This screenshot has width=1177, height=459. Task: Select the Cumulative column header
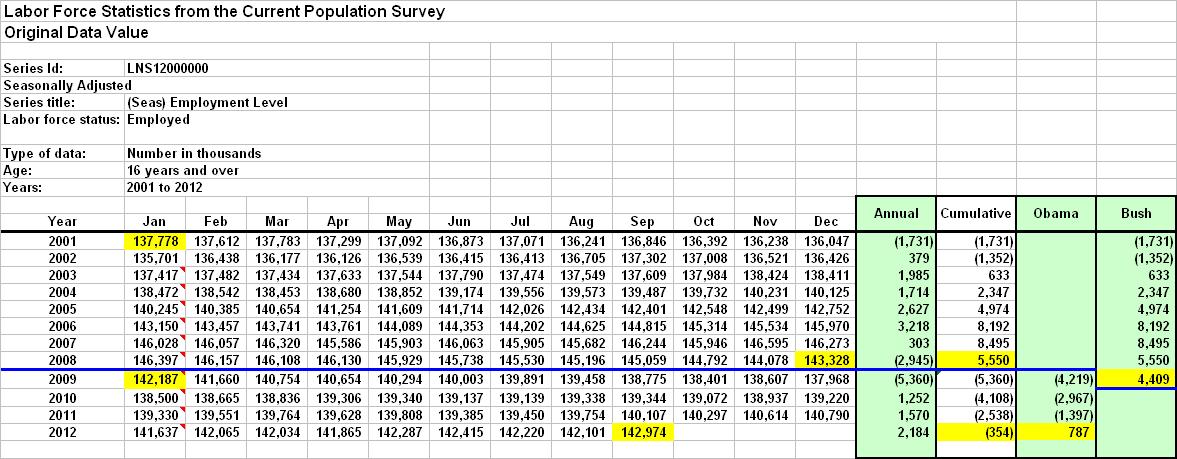pyautogui.click(x=976, y=213)
